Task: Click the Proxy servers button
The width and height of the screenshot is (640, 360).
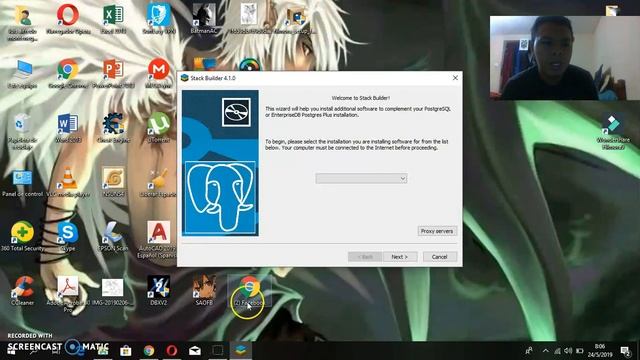Action: click(x=437, y=231)
